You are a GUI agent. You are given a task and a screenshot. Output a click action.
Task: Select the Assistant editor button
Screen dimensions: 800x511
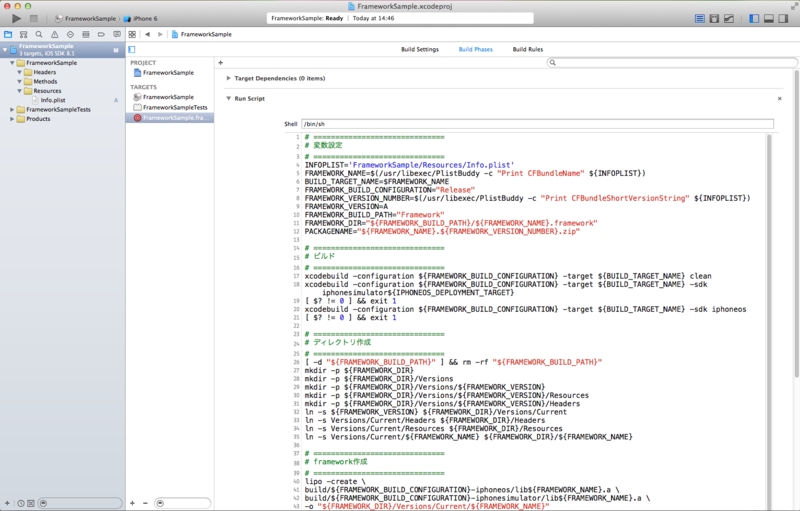(x=714, y=18)
